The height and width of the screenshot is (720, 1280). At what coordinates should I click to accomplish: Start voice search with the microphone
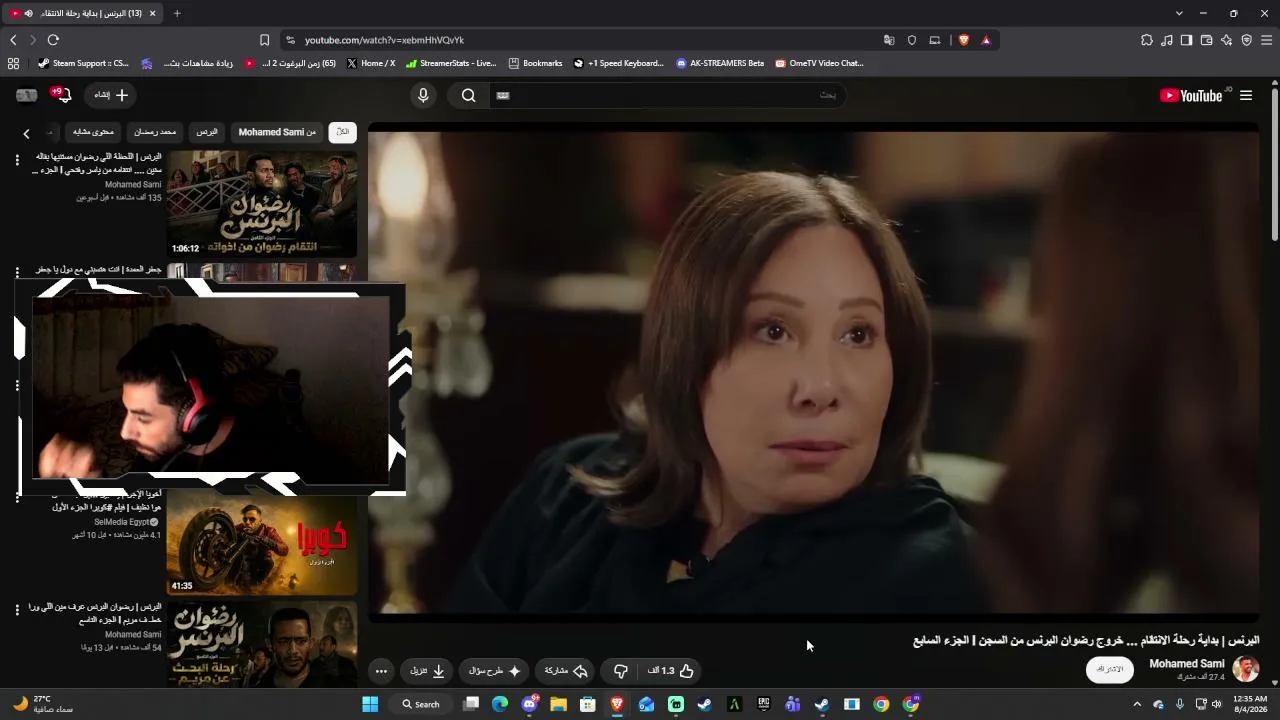tap(423, 95)
